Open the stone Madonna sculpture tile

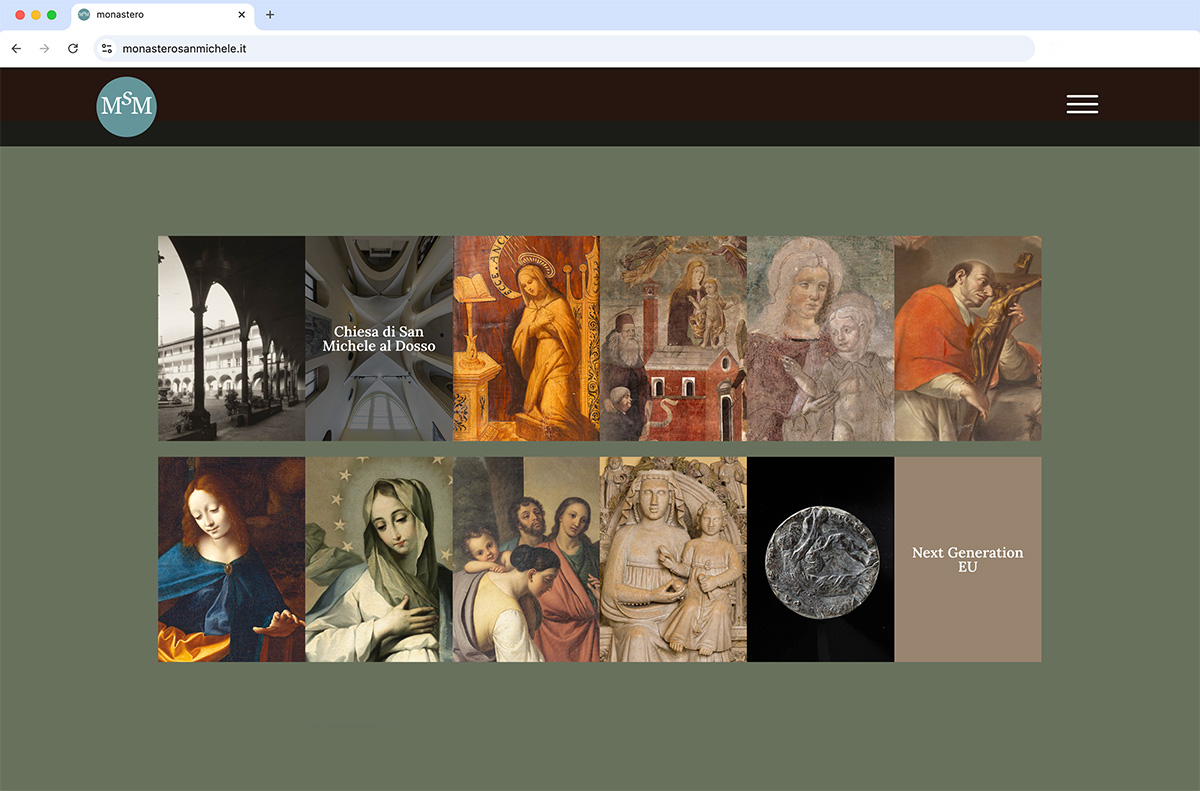[x=673, y=559]
